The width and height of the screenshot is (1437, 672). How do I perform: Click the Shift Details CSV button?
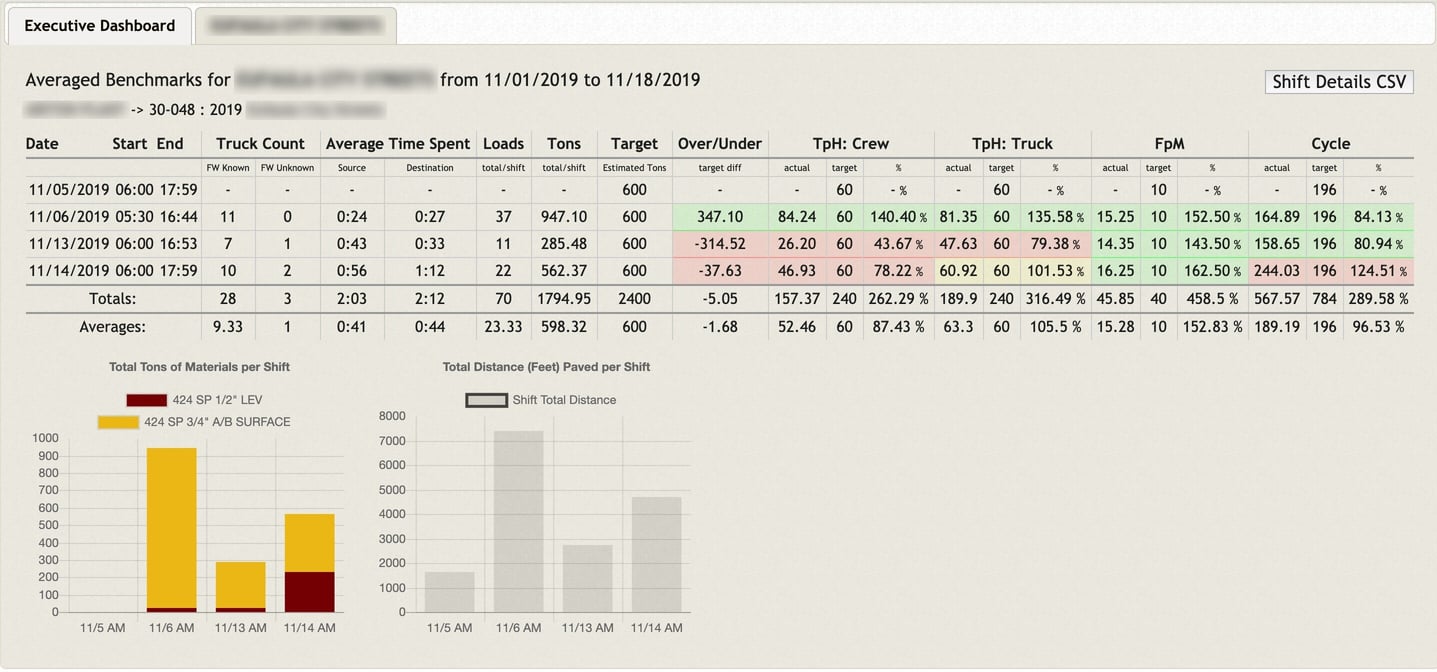pos(1338,81)
